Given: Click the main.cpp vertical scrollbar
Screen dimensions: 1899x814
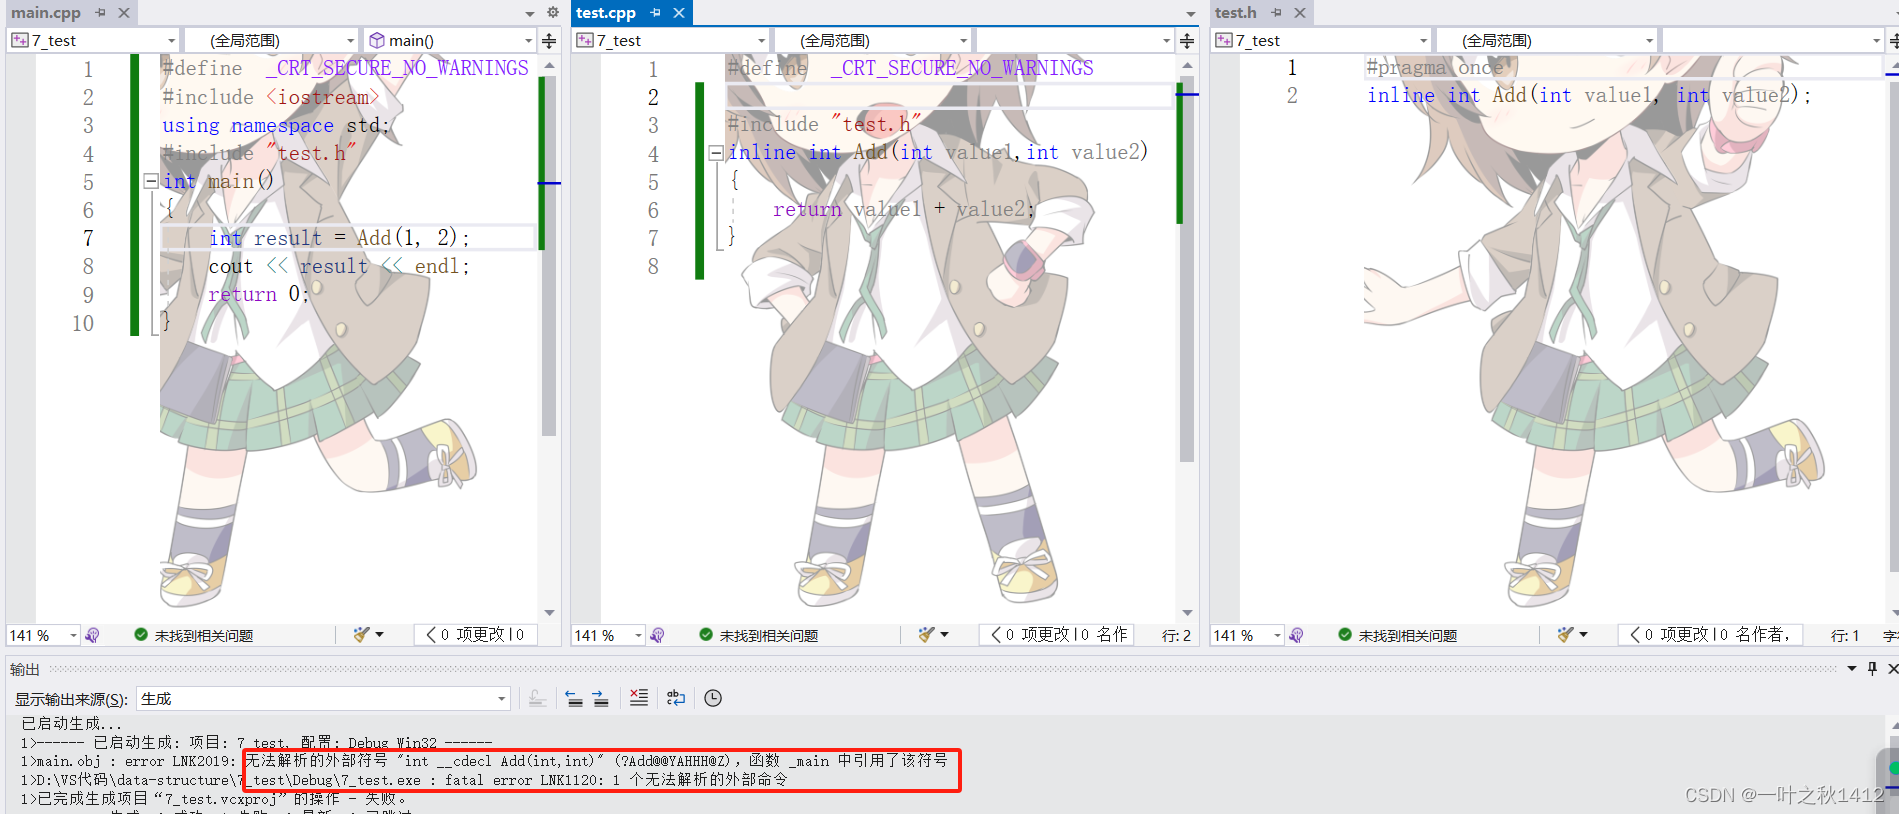Looking at the screenshot, I should point(549,257).
